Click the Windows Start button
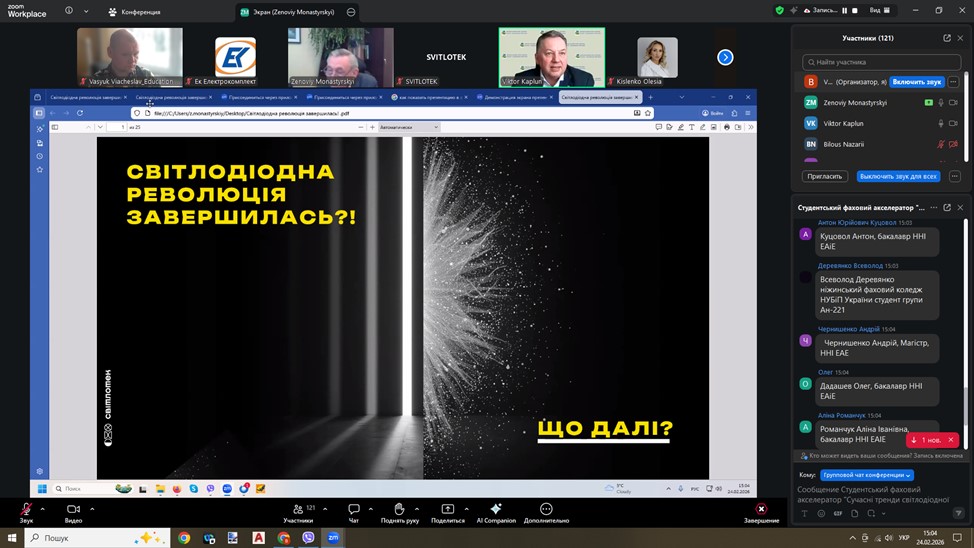This screenshot has width=974, height=548. point(12,538)
